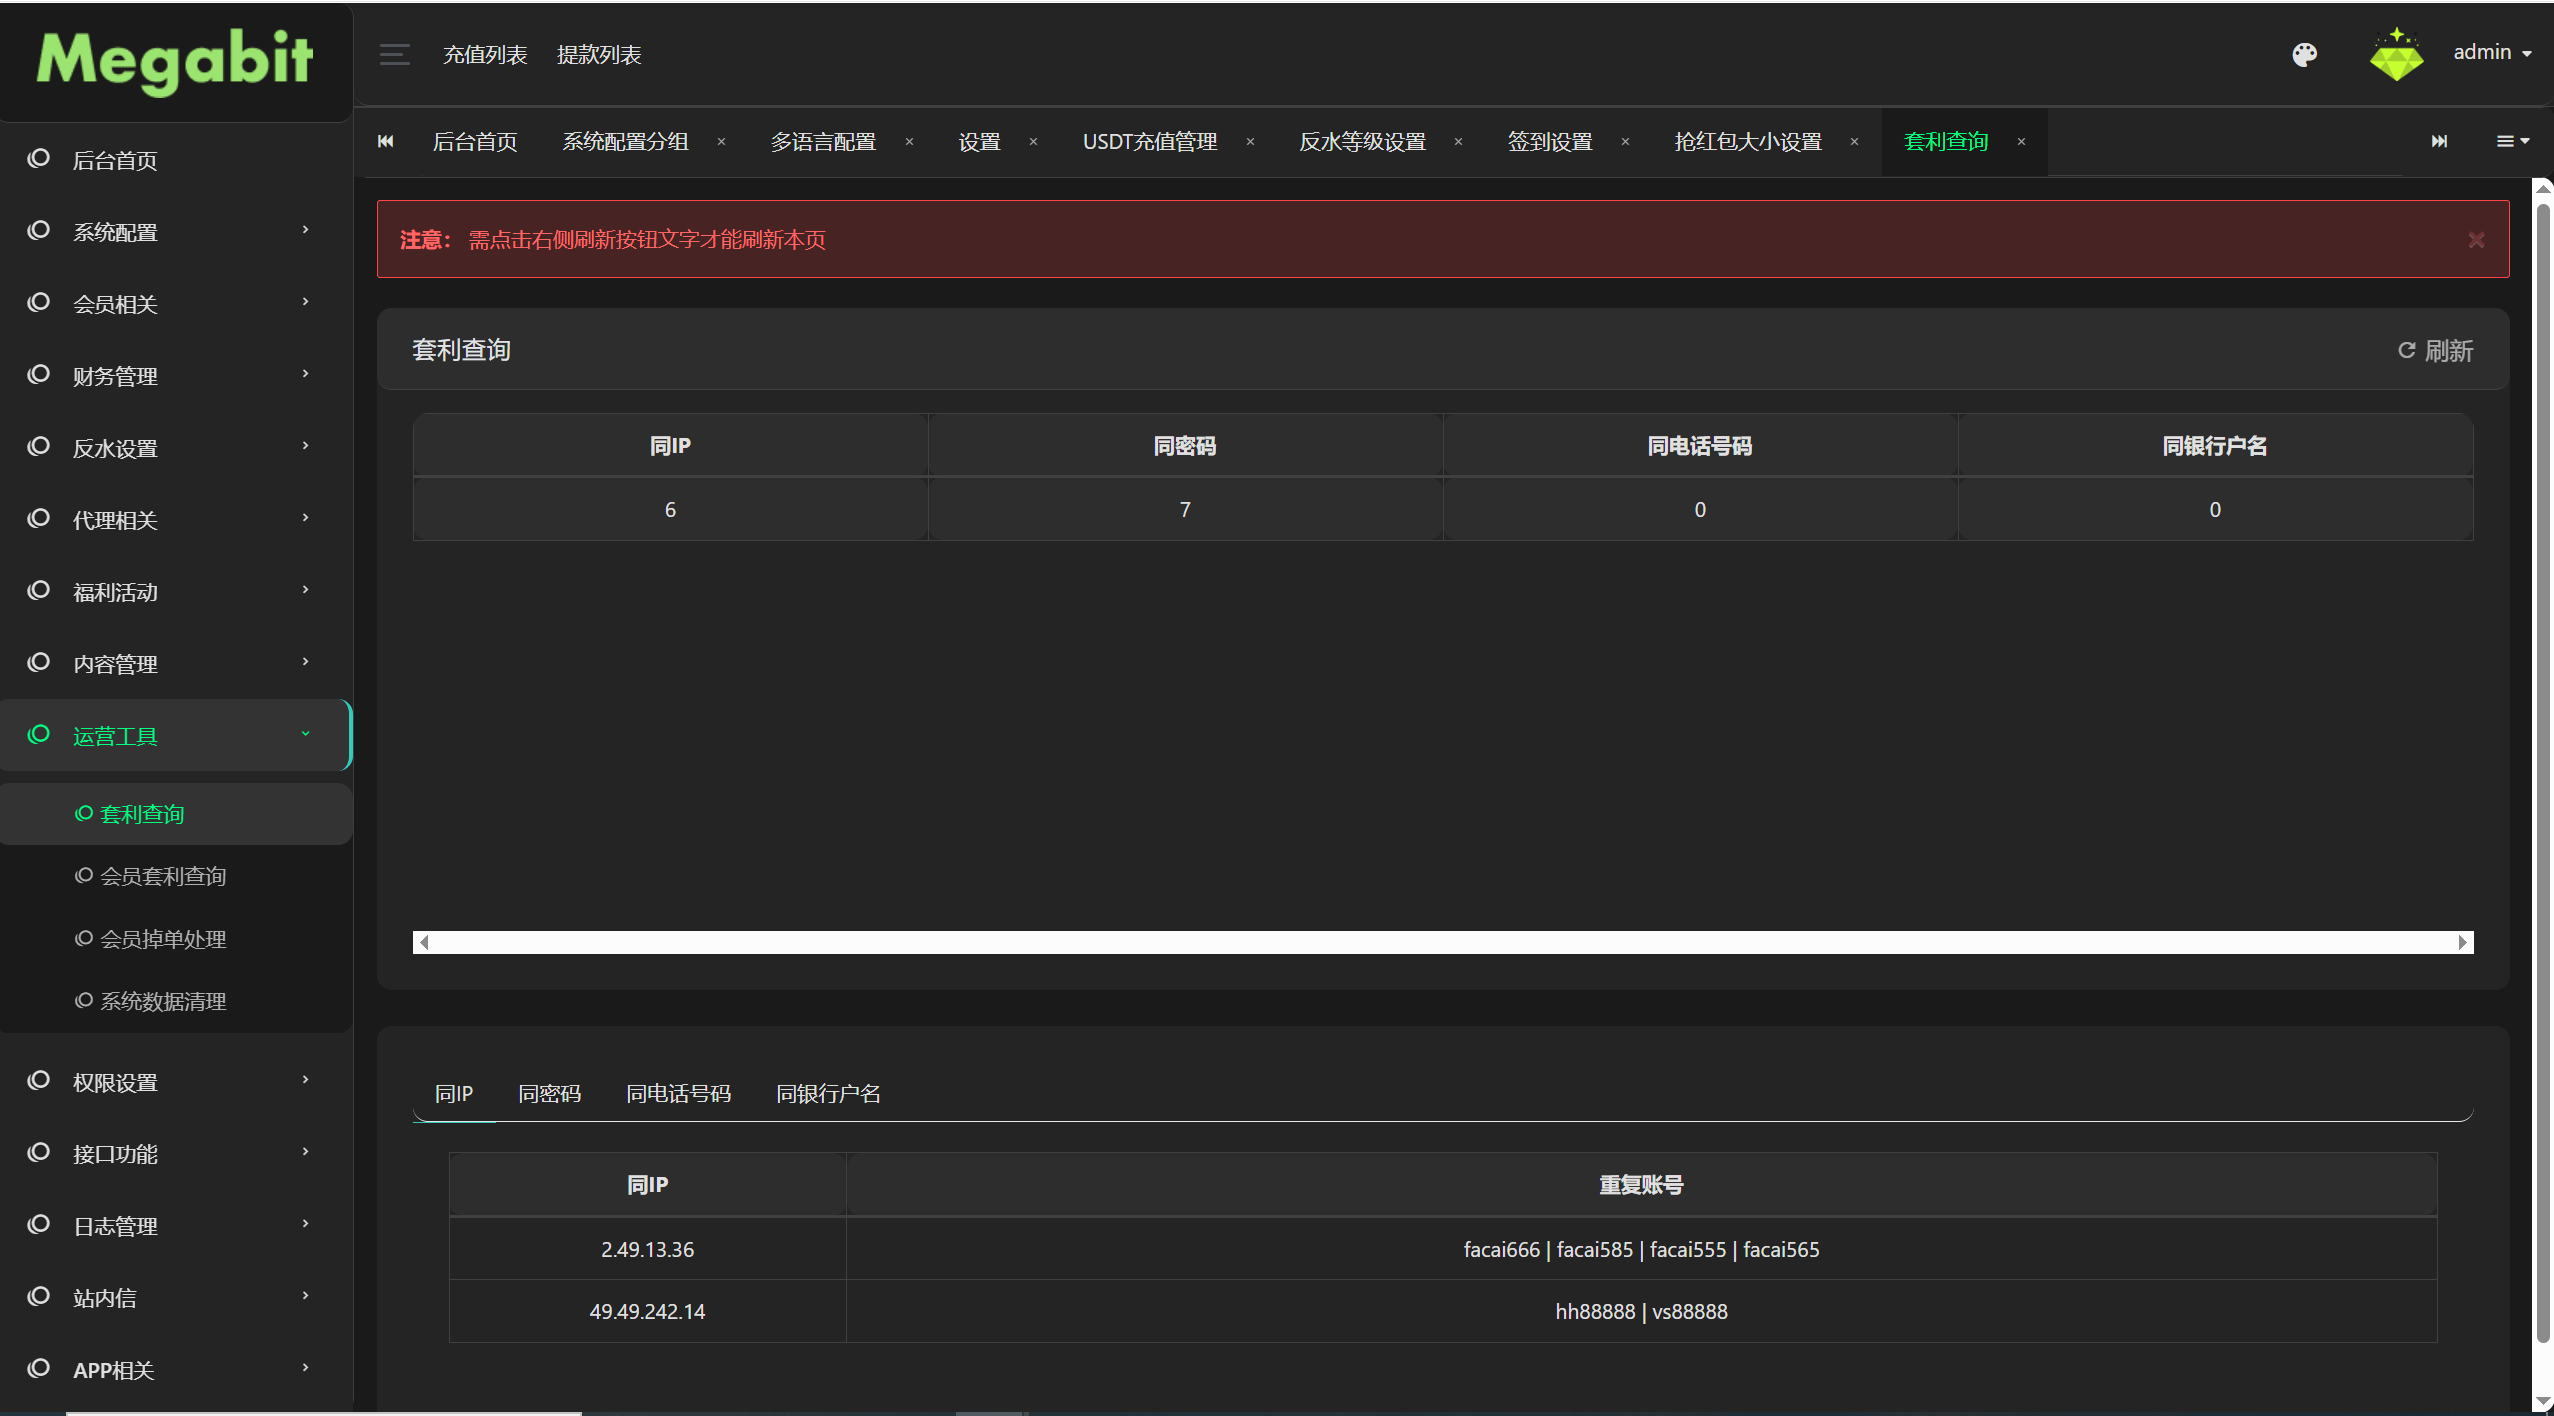Close the USDT充值管理 tab
This screenshot has width=2554, height=1416.
tap(1250, 142)
